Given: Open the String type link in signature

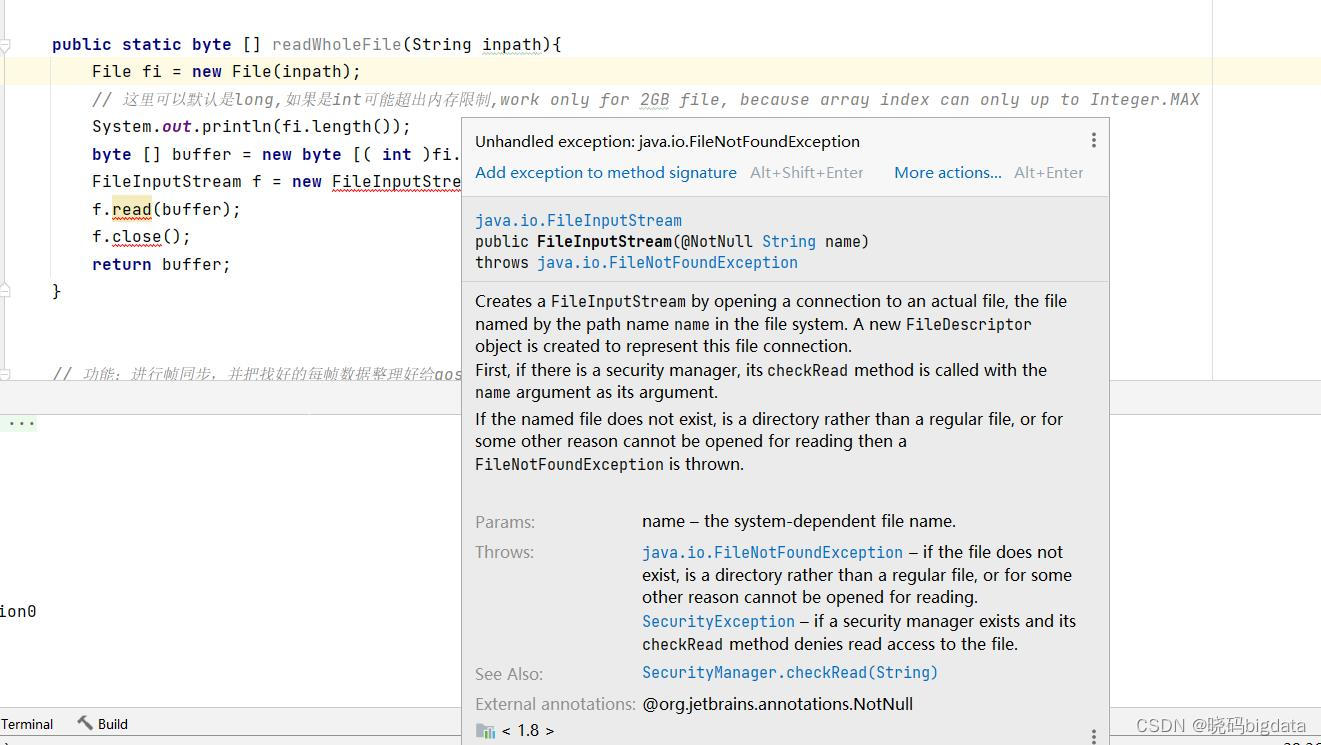Looking at the screenshot, I should coord(789,241).
